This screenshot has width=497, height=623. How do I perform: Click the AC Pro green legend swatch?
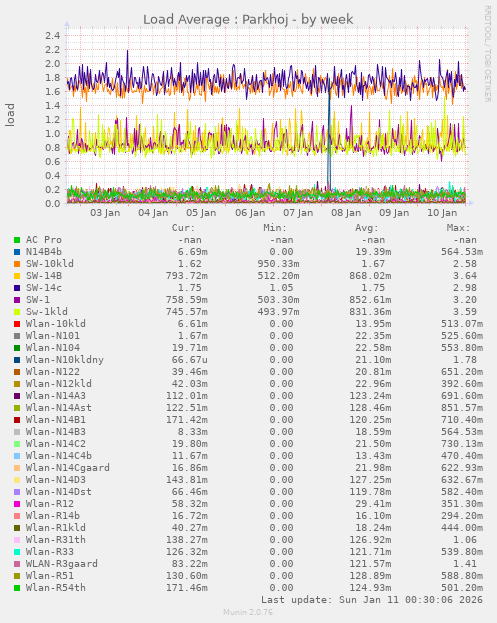click(17, 240)
